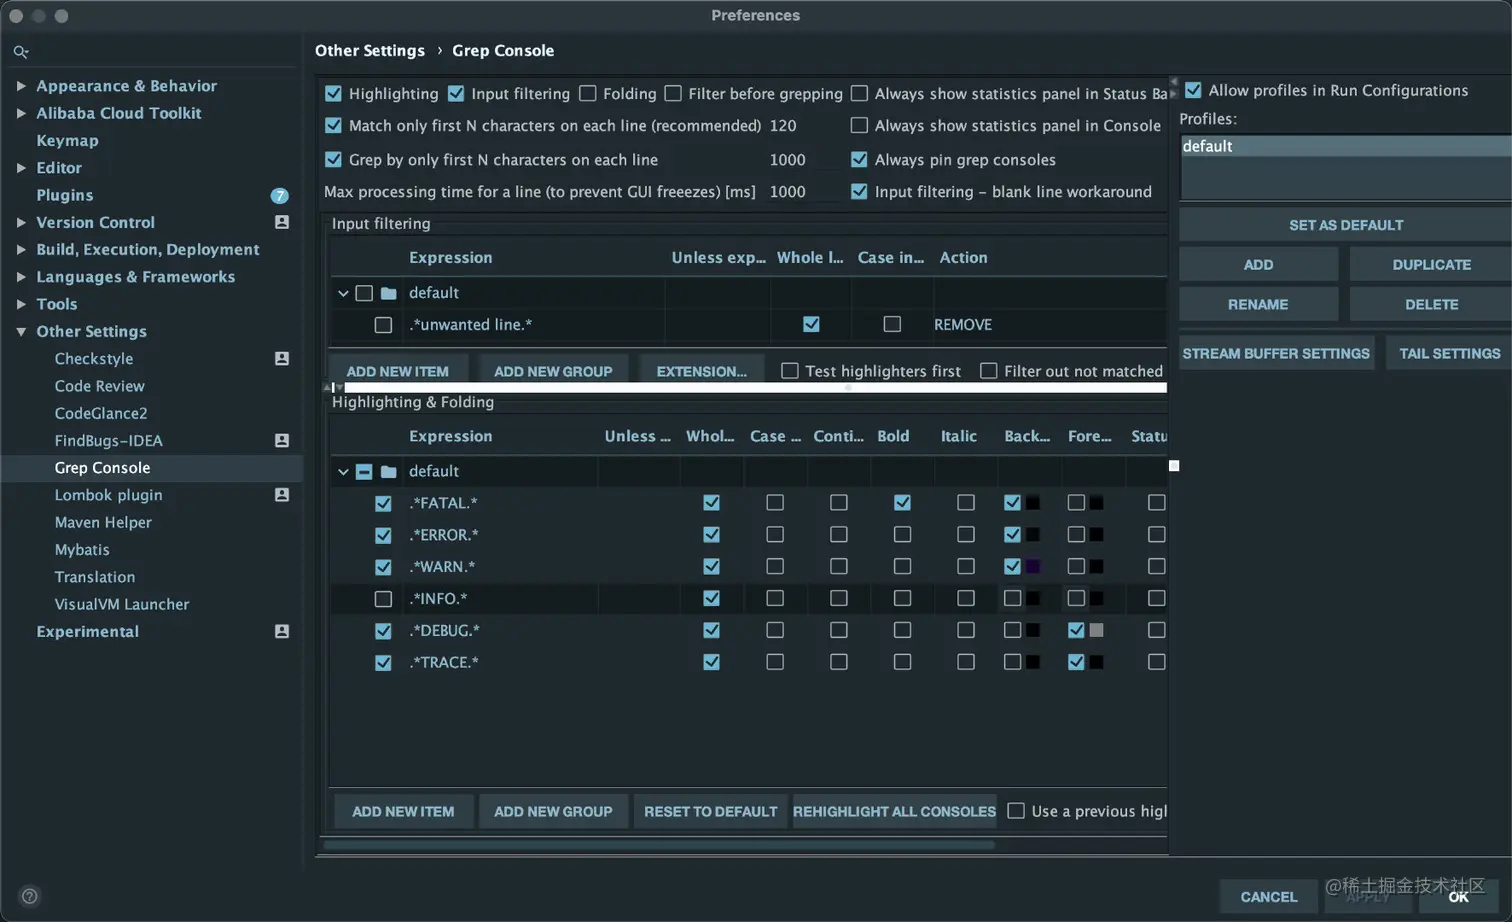
Task: Click the search magnifier icon in sidebar
Action: click(21, 52)
